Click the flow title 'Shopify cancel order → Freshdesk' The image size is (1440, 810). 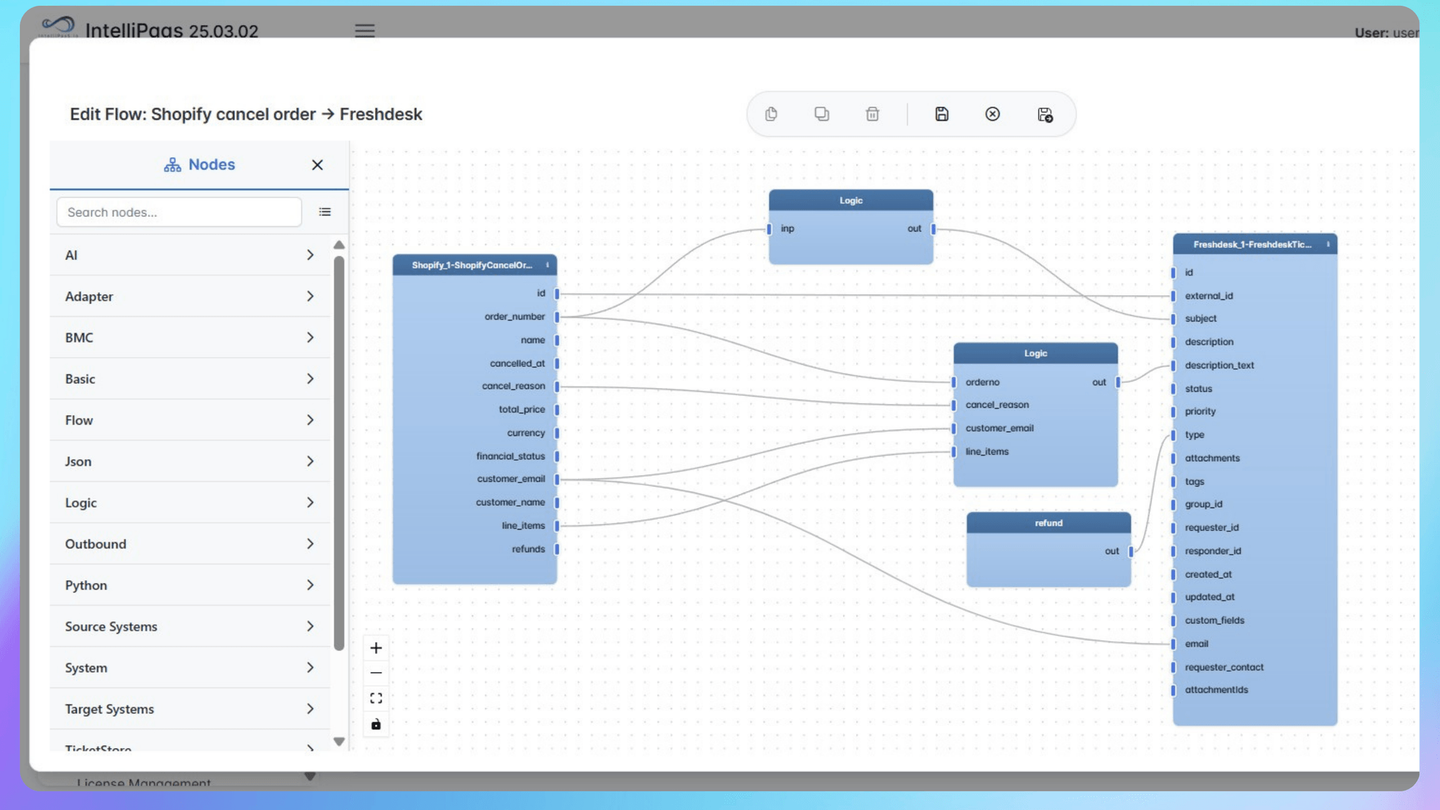pyautogui.click(x=287, y=114)
